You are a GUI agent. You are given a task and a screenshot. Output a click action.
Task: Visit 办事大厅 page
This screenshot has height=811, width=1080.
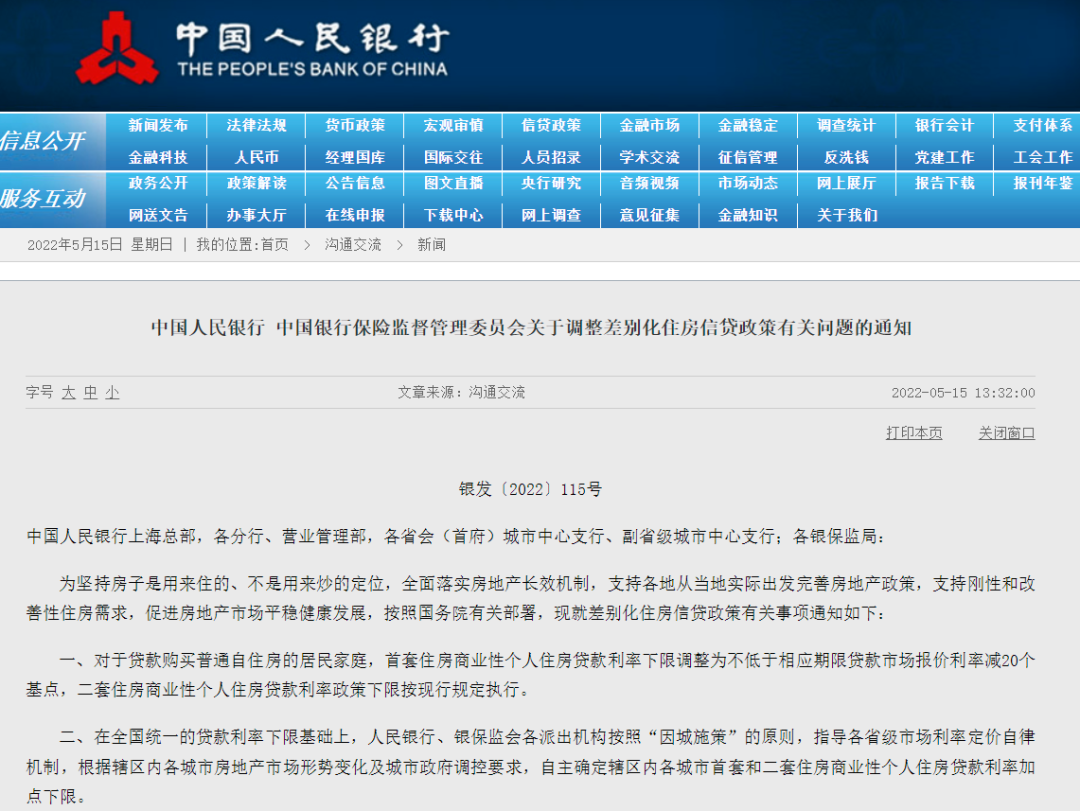256,216
